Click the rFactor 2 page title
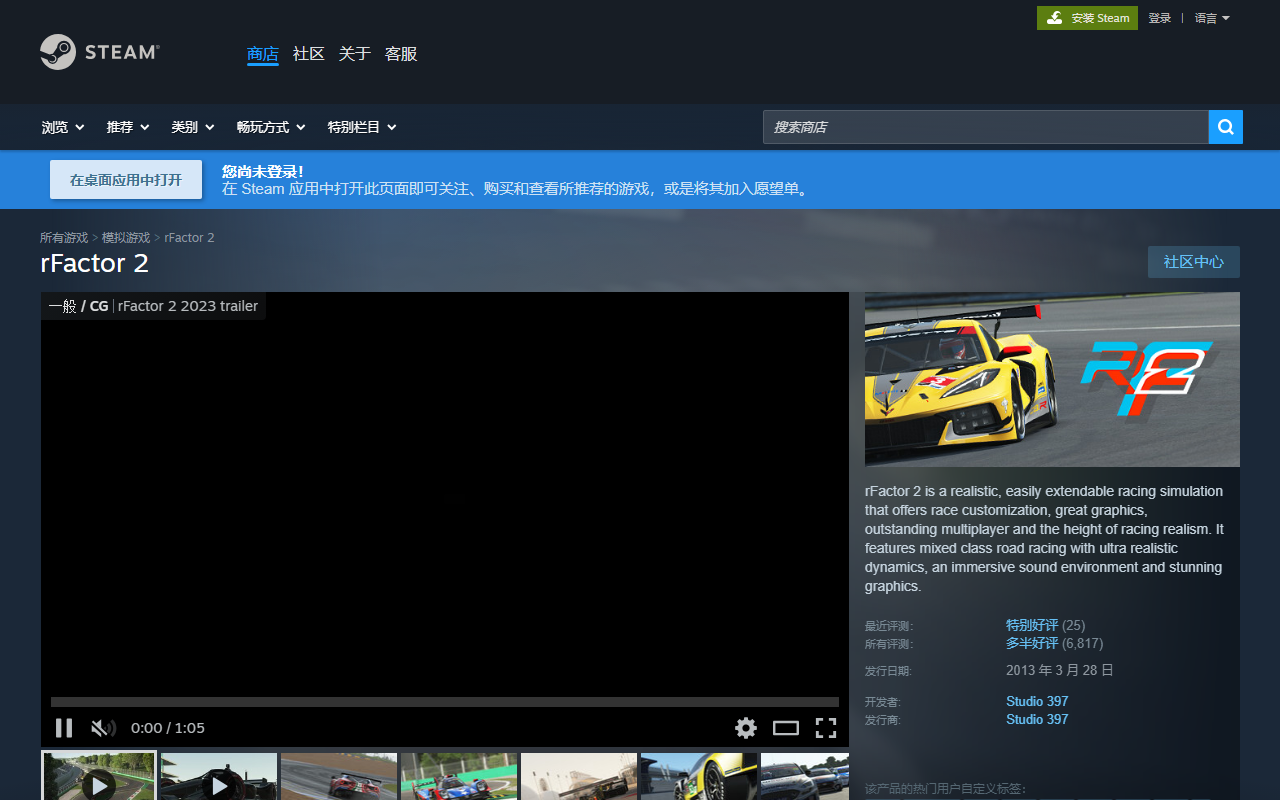 coord(94,263)
